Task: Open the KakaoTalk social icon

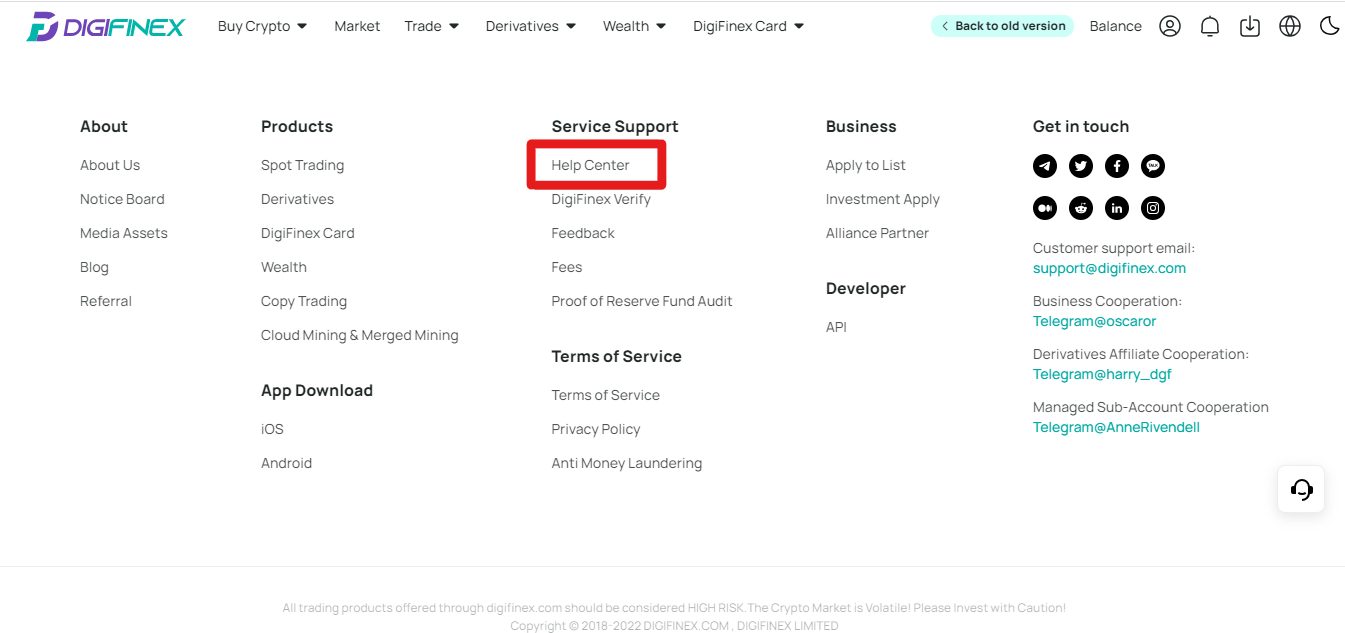Action: pos(1153,166)
